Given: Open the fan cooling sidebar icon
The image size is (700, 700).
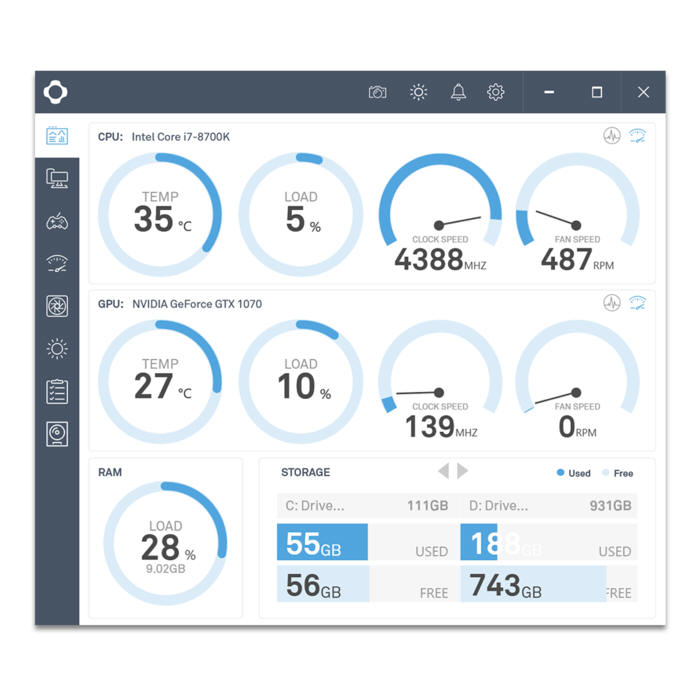Looking at the screenshot, I should 57,307.
